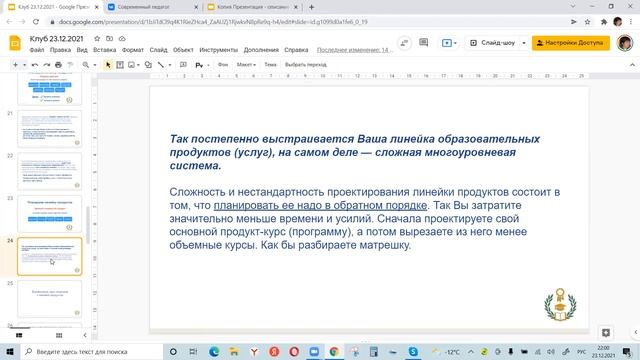Insert a text box
The height and width of the screenshot is (360, 640).
click(120, 65)
